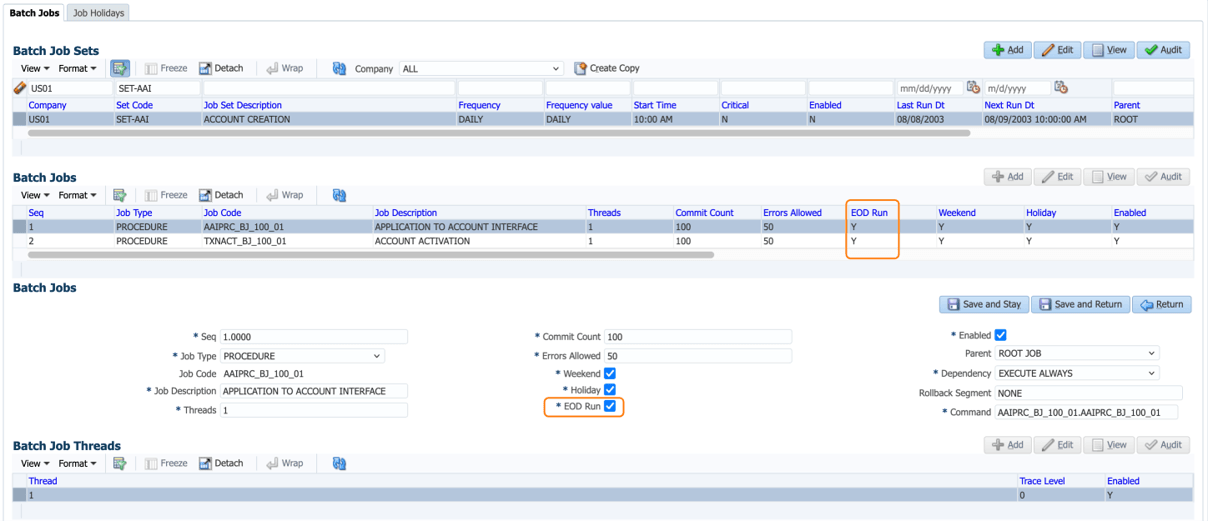Click the Set Code filter field containing SET-AAI

tap(156, 88)
